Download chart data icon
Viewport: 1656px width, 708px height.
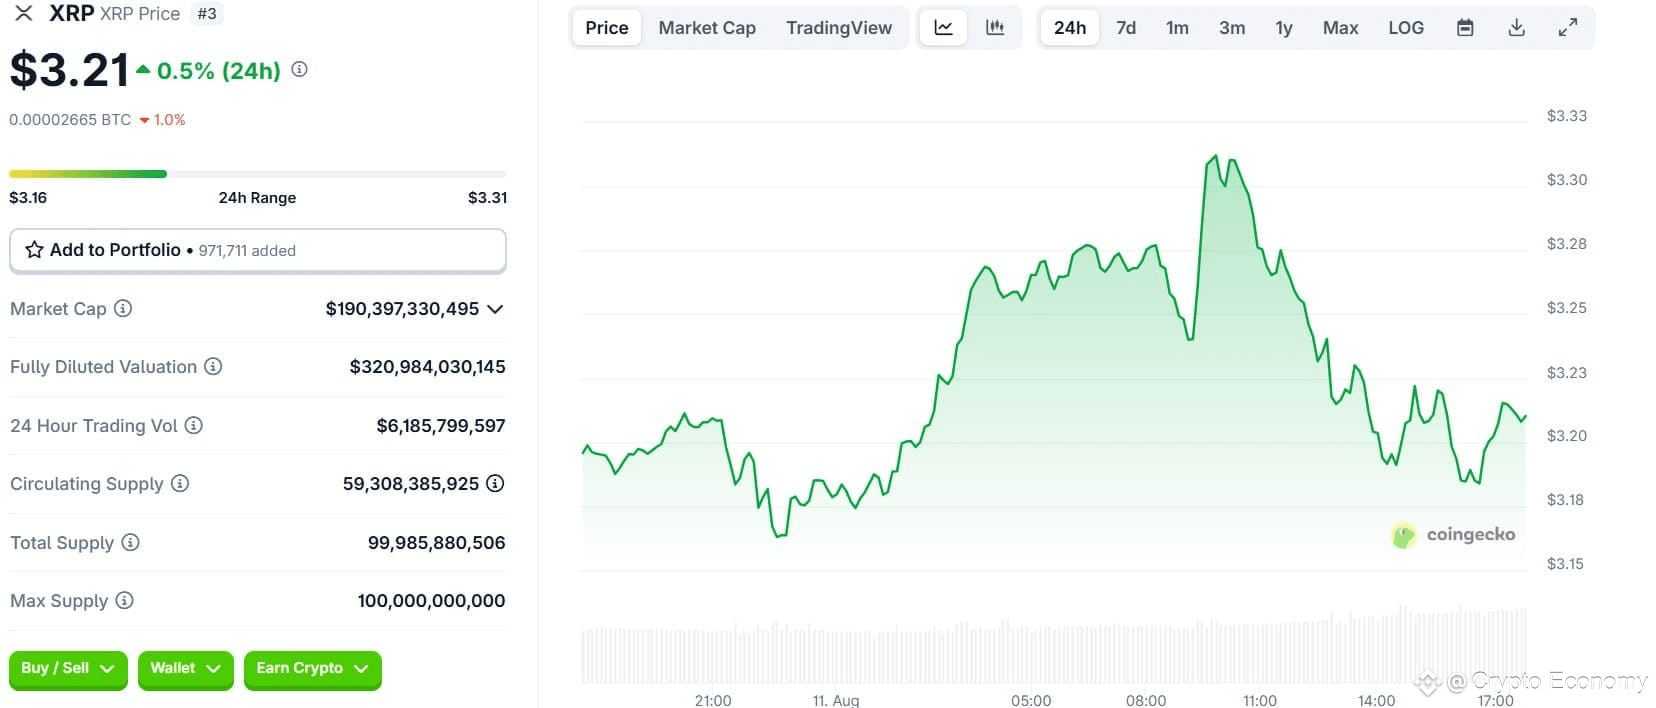pyautogui.click(x=1516, y=28)
